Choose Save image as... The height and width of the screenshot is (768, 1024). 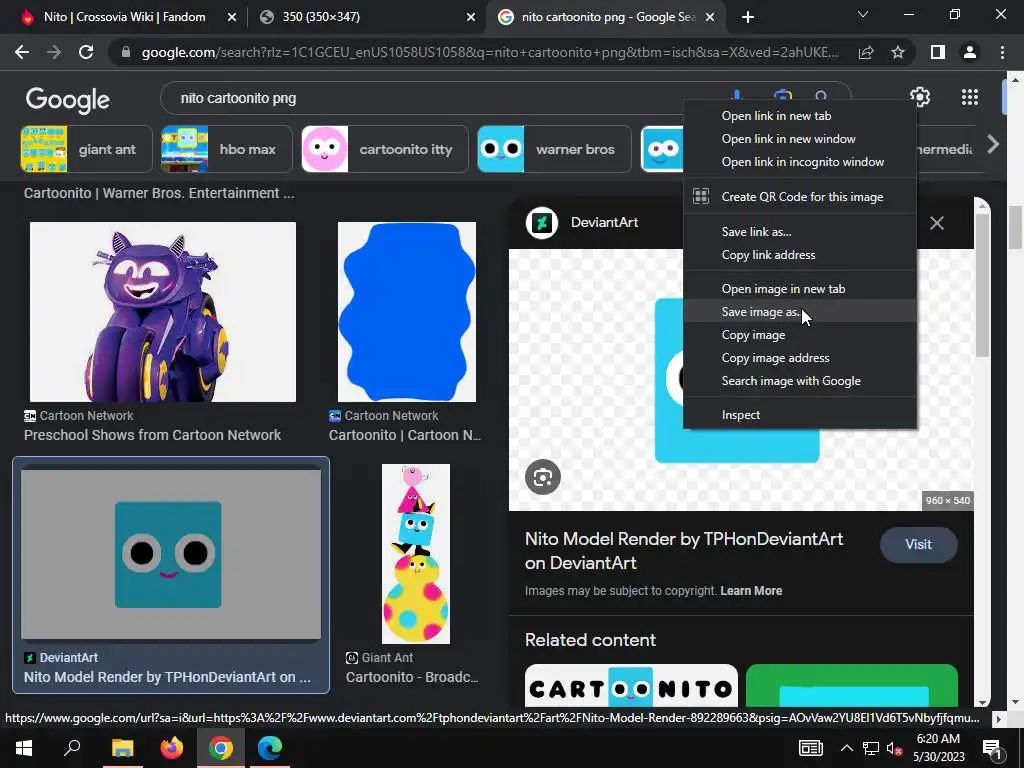click(800, 312)
